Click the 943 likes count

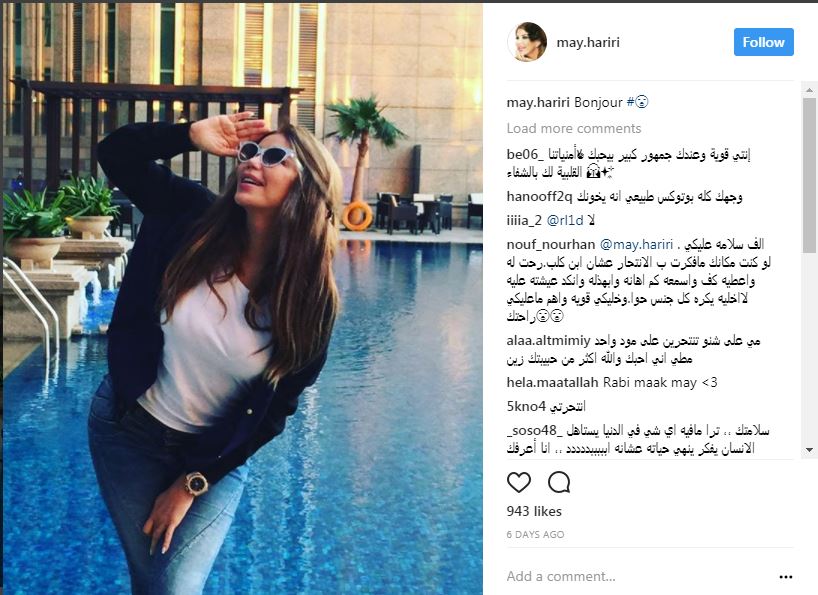click(x=534, y=511)
